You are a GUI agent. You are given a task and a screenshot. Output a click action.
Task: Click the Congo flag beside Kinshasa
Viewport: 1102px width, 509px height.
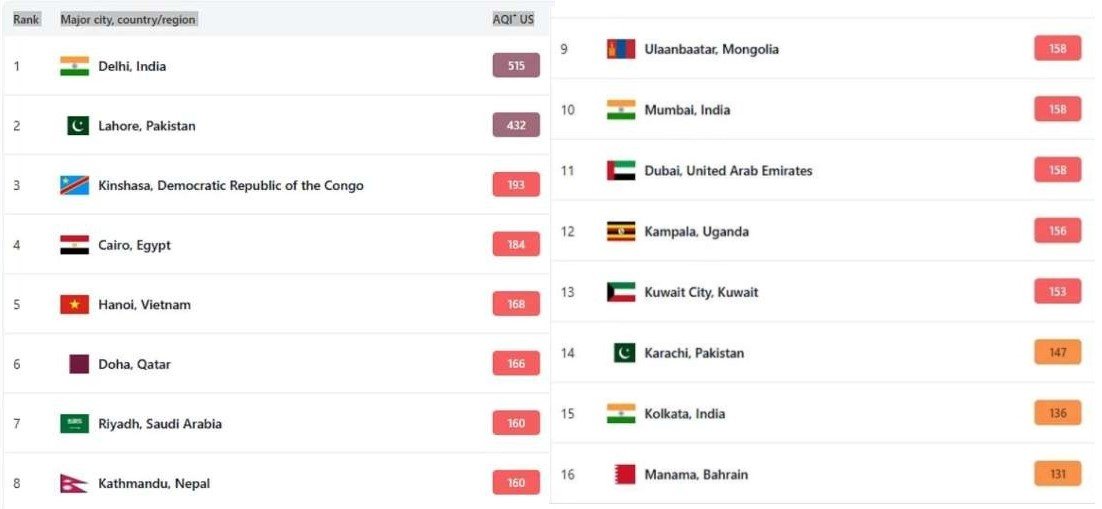click(x=74, y=185)
